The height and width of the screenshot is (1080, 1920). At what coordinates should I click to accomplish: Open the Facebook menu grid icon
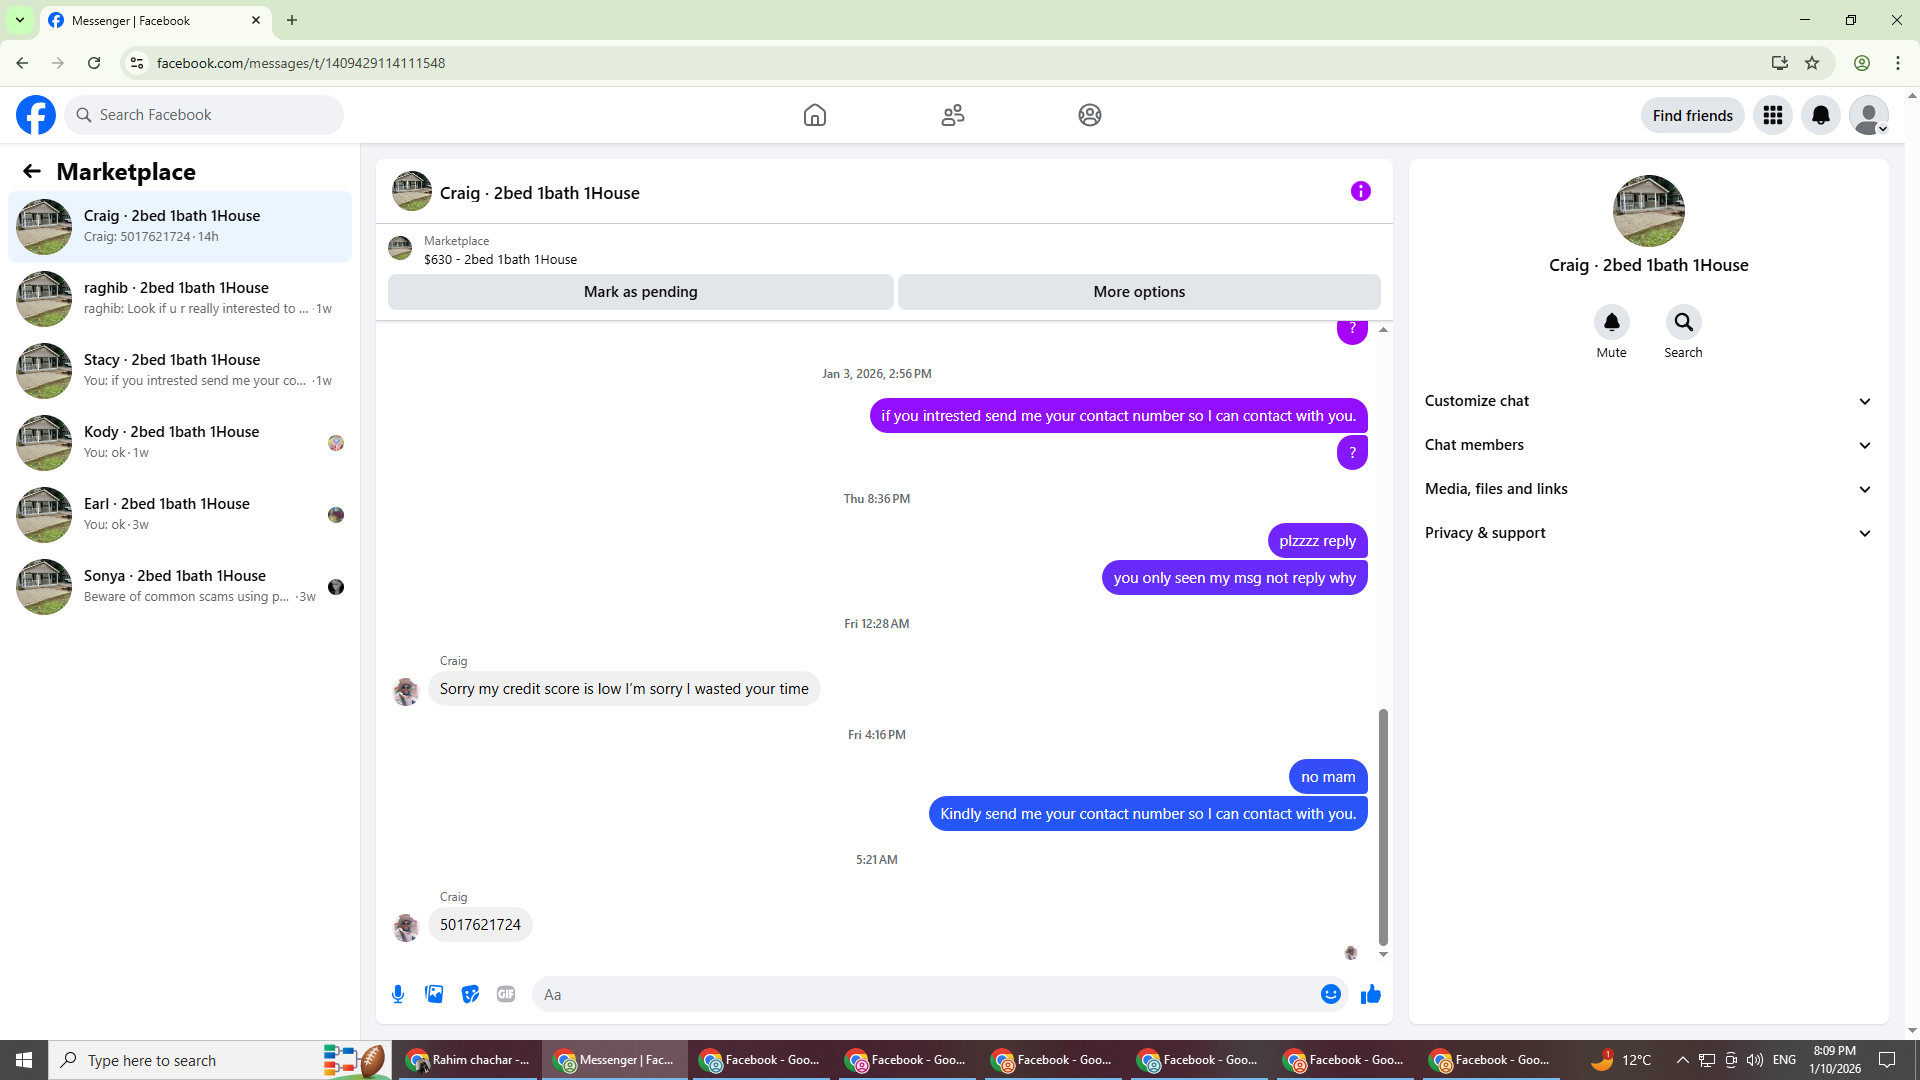pyautogui.click(x=1772, y=115)
